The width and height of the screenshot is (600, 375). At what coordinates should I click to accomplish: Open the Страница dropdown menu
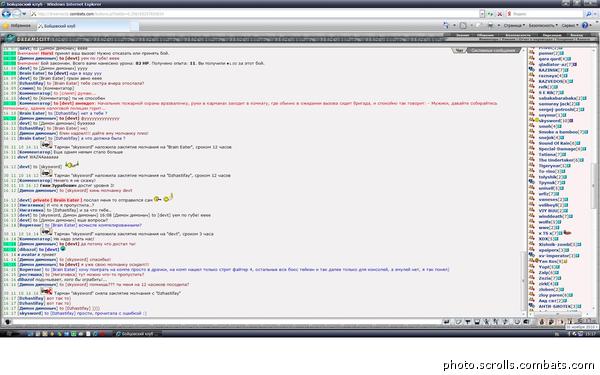[514, 26]
